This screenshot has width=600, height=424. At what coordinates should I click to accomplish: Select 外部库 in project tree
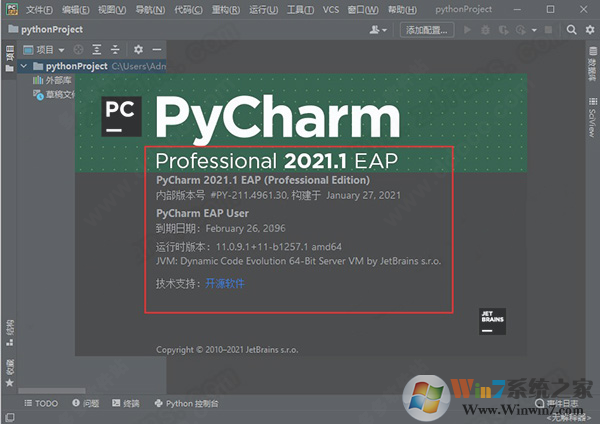coord(52,80)
